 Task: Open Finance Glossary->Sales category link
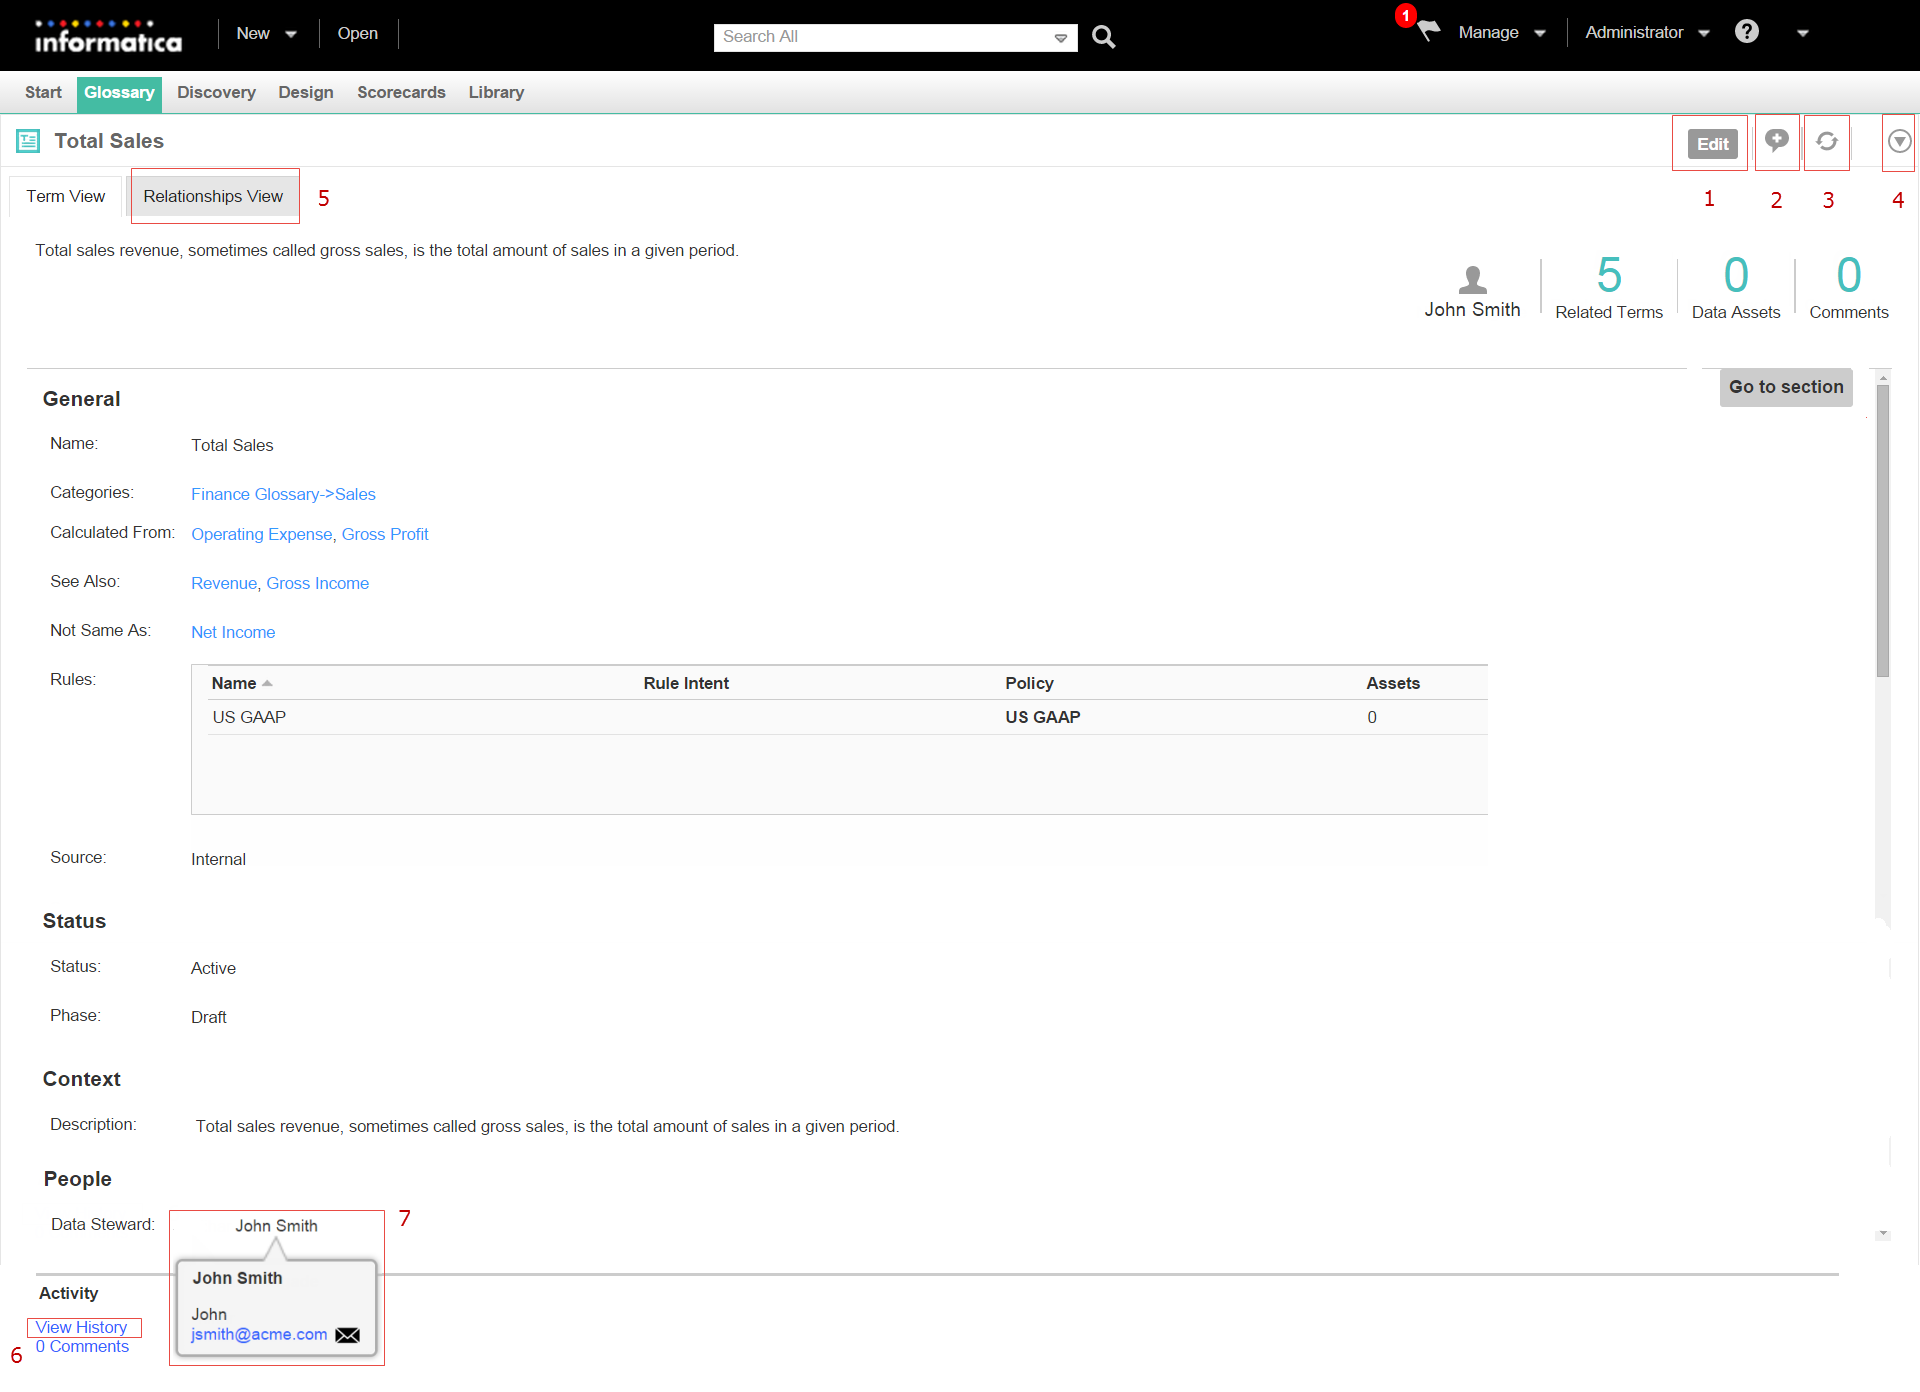click(x=283, y=494)
